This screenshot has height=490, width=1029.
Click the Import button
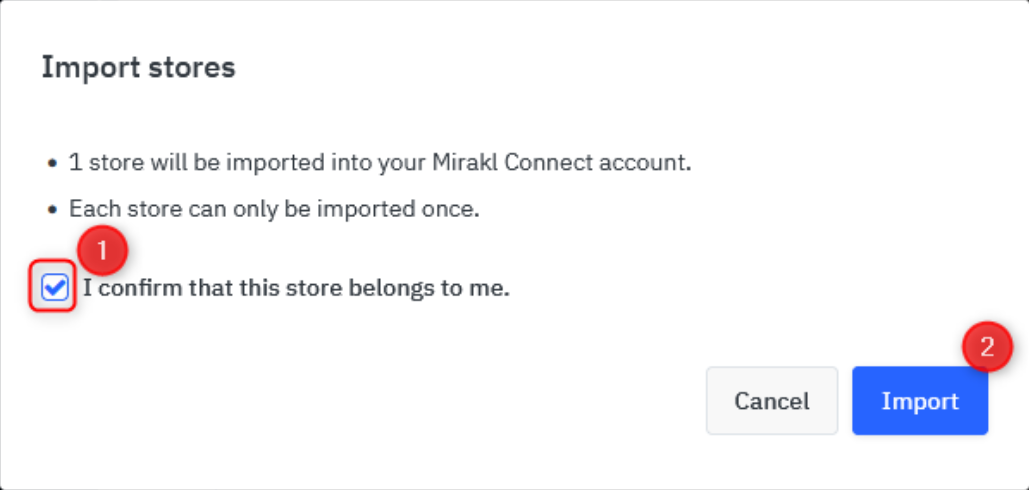click(x=920, y=401)
